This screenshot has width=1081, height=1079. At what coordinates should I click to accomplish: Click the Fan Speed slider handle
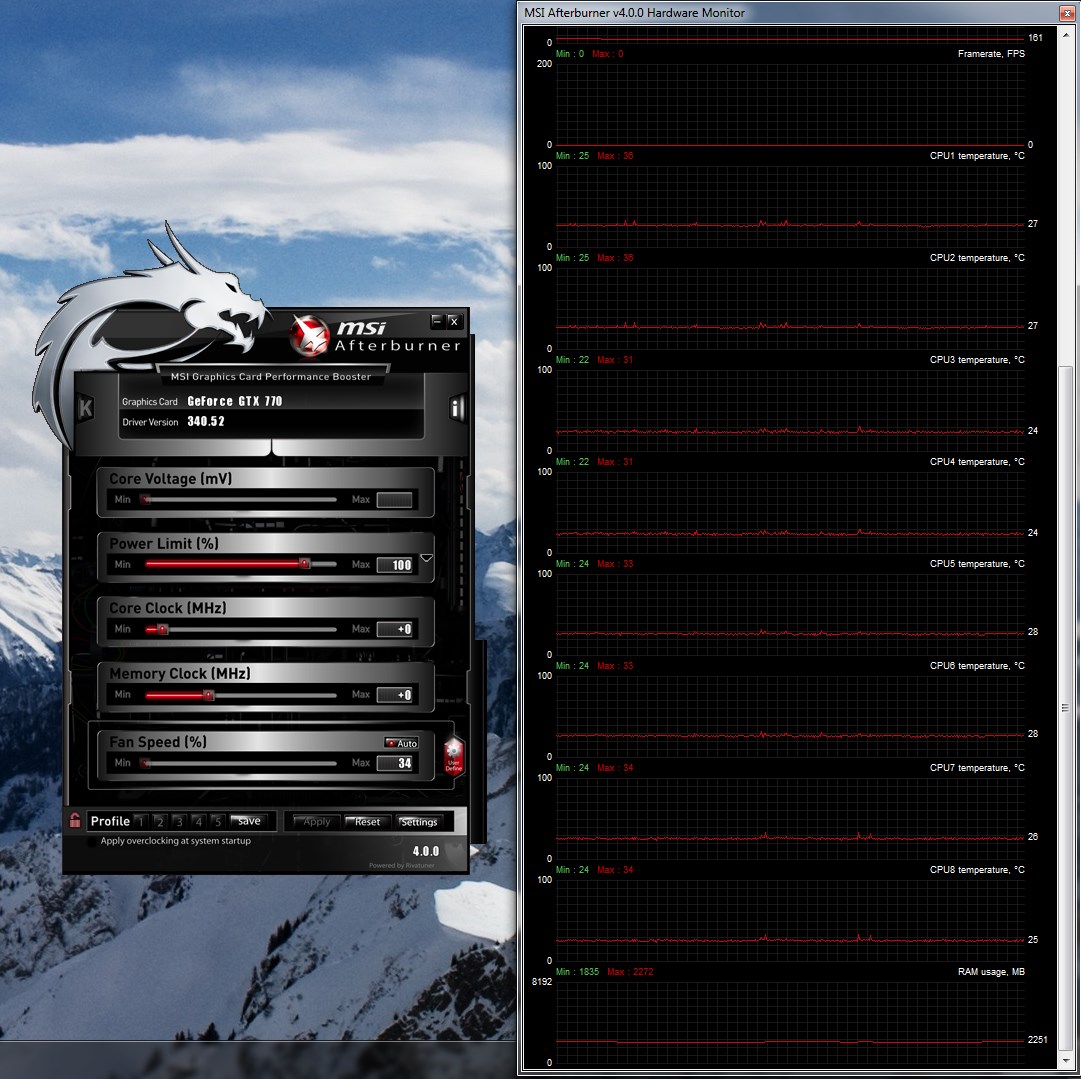pyautogui.click(x=145, y=763)
